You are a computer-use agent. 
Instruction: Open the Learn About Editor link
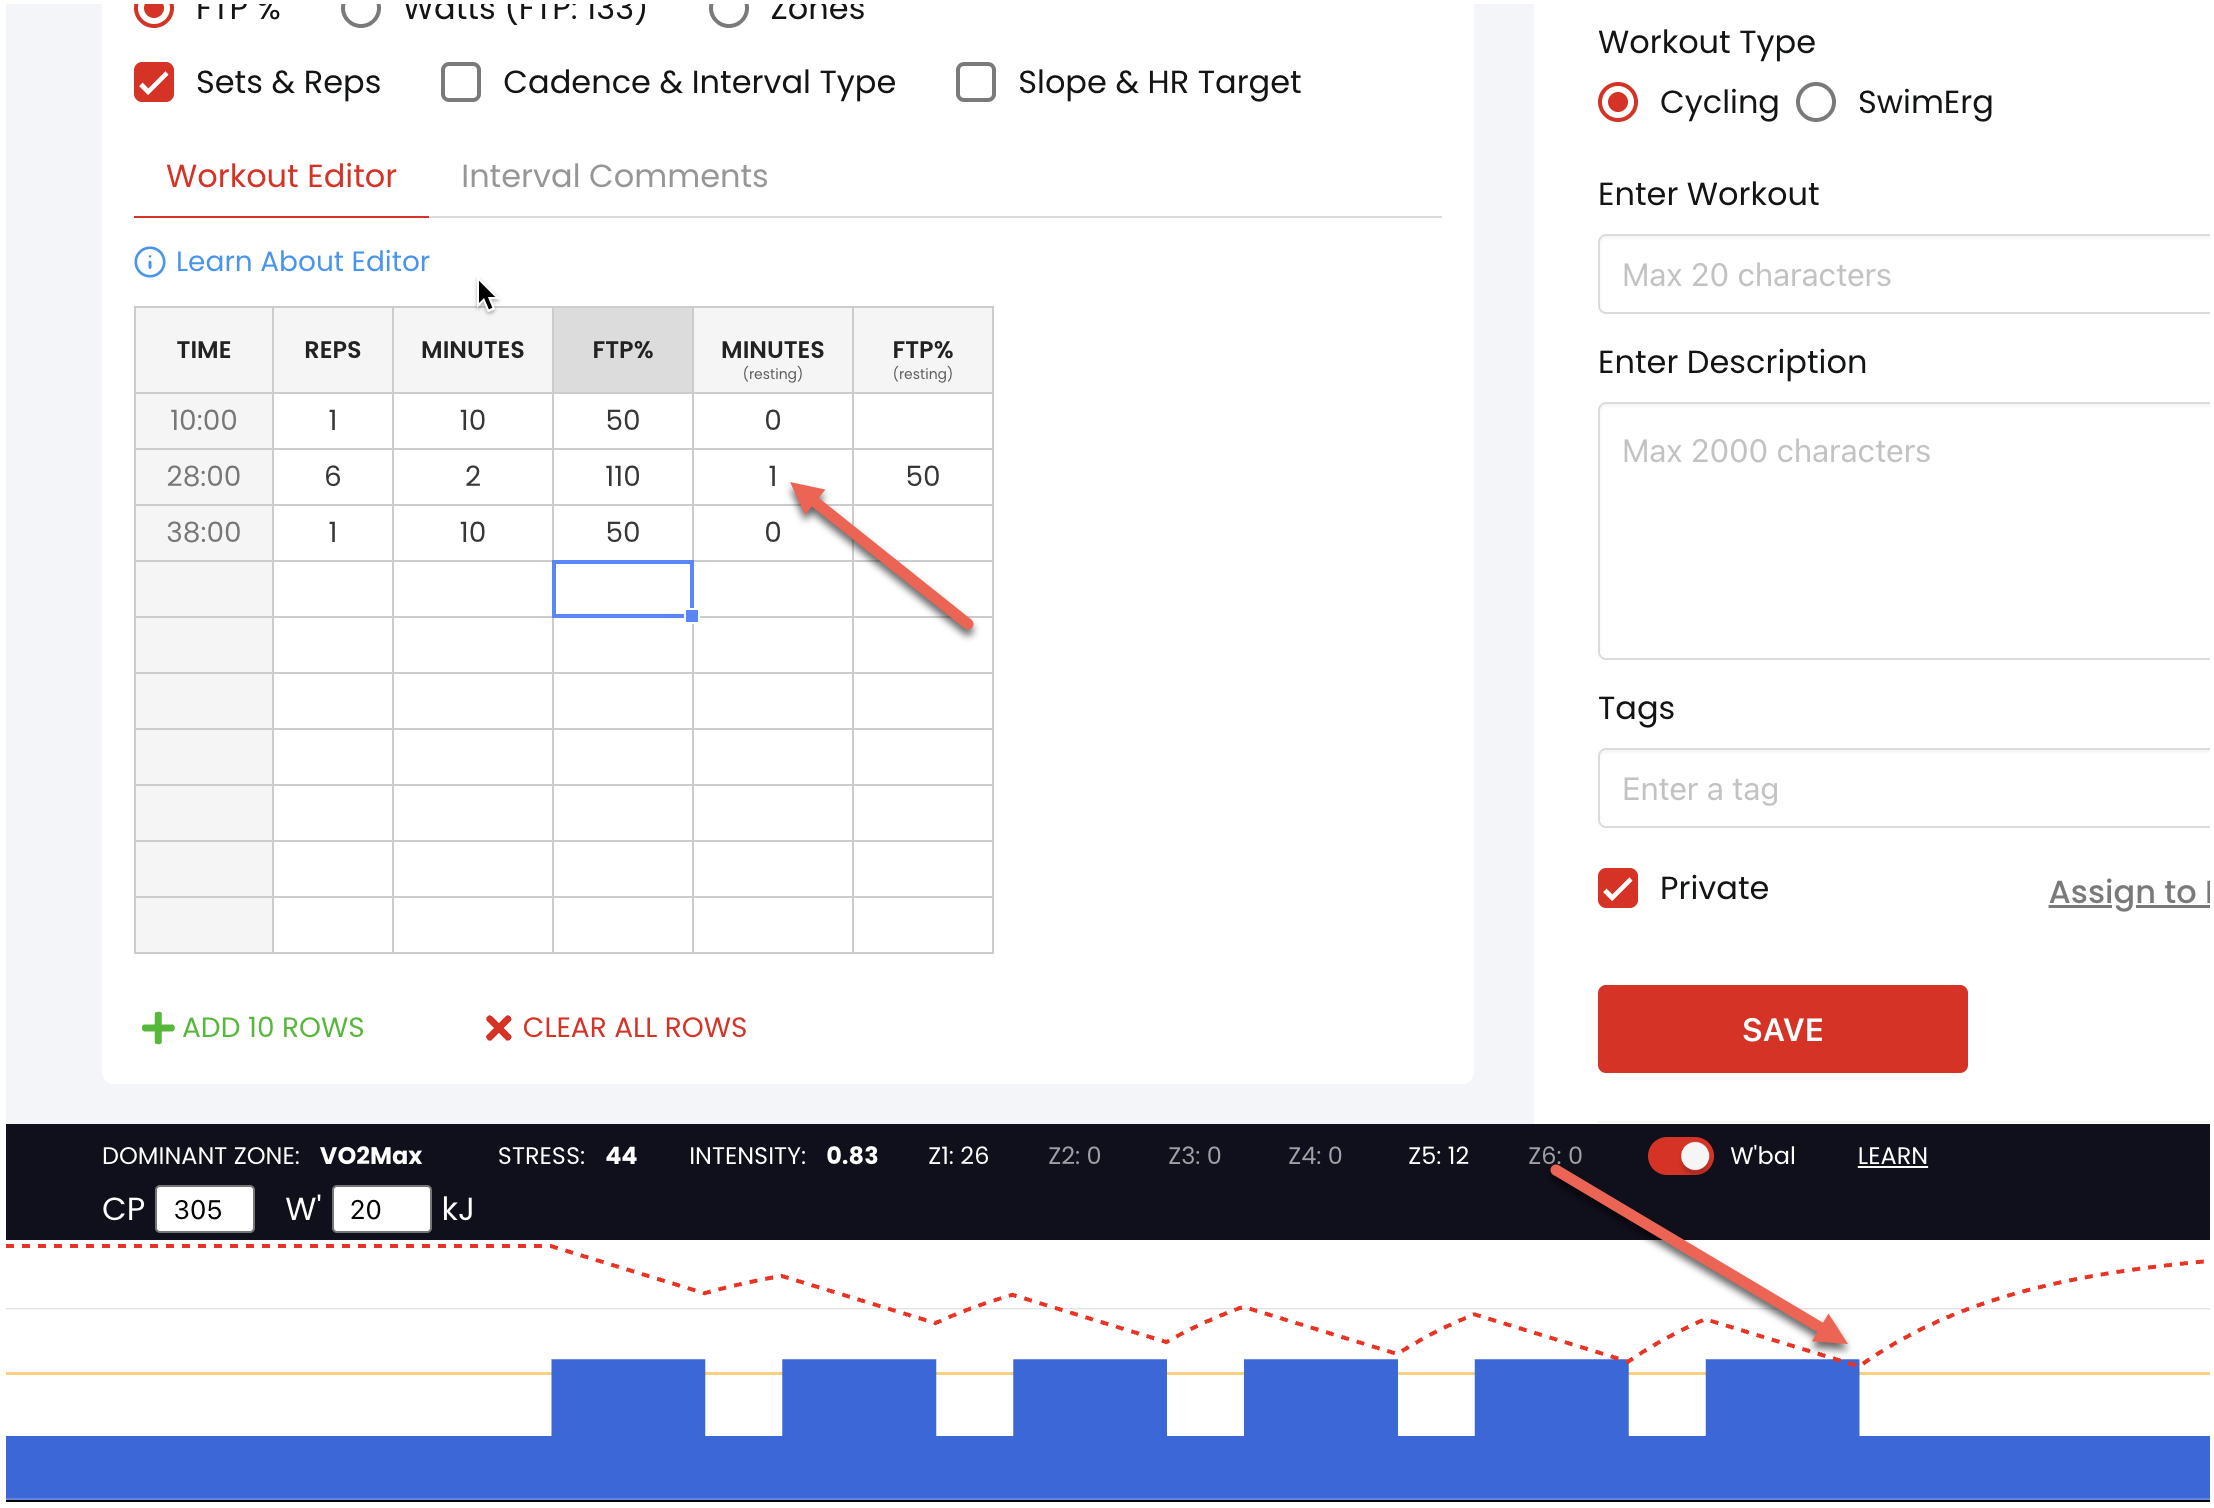point(302,262)
